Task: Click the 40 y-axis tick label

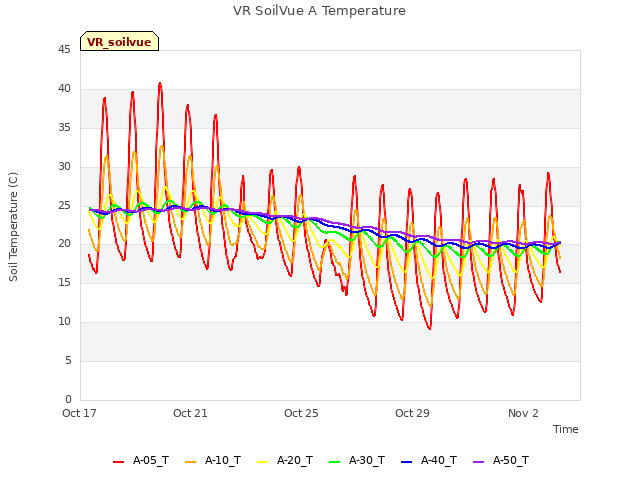Action: pyautogui.click(x=64, y=89)
